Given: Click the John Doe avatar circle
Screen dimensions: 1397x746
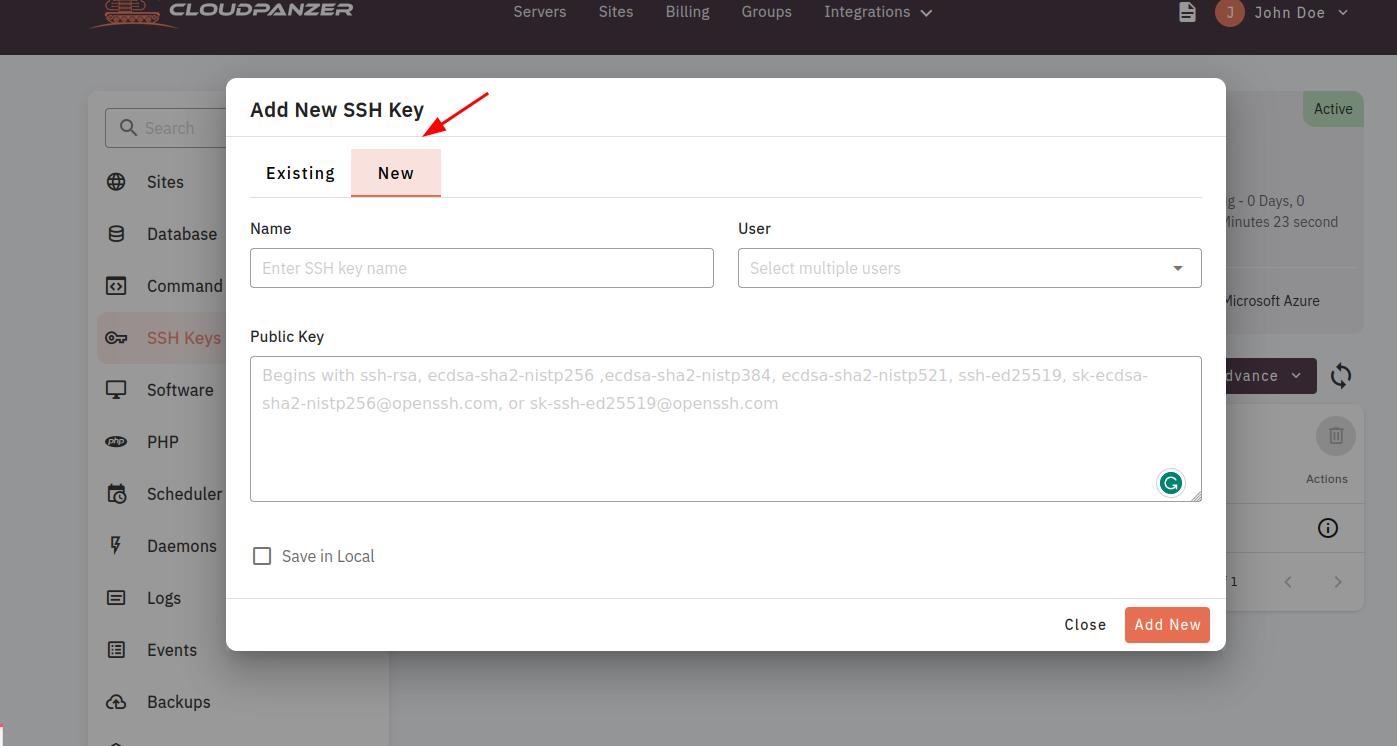Looking at the screenshot, I should point(1230,12).
